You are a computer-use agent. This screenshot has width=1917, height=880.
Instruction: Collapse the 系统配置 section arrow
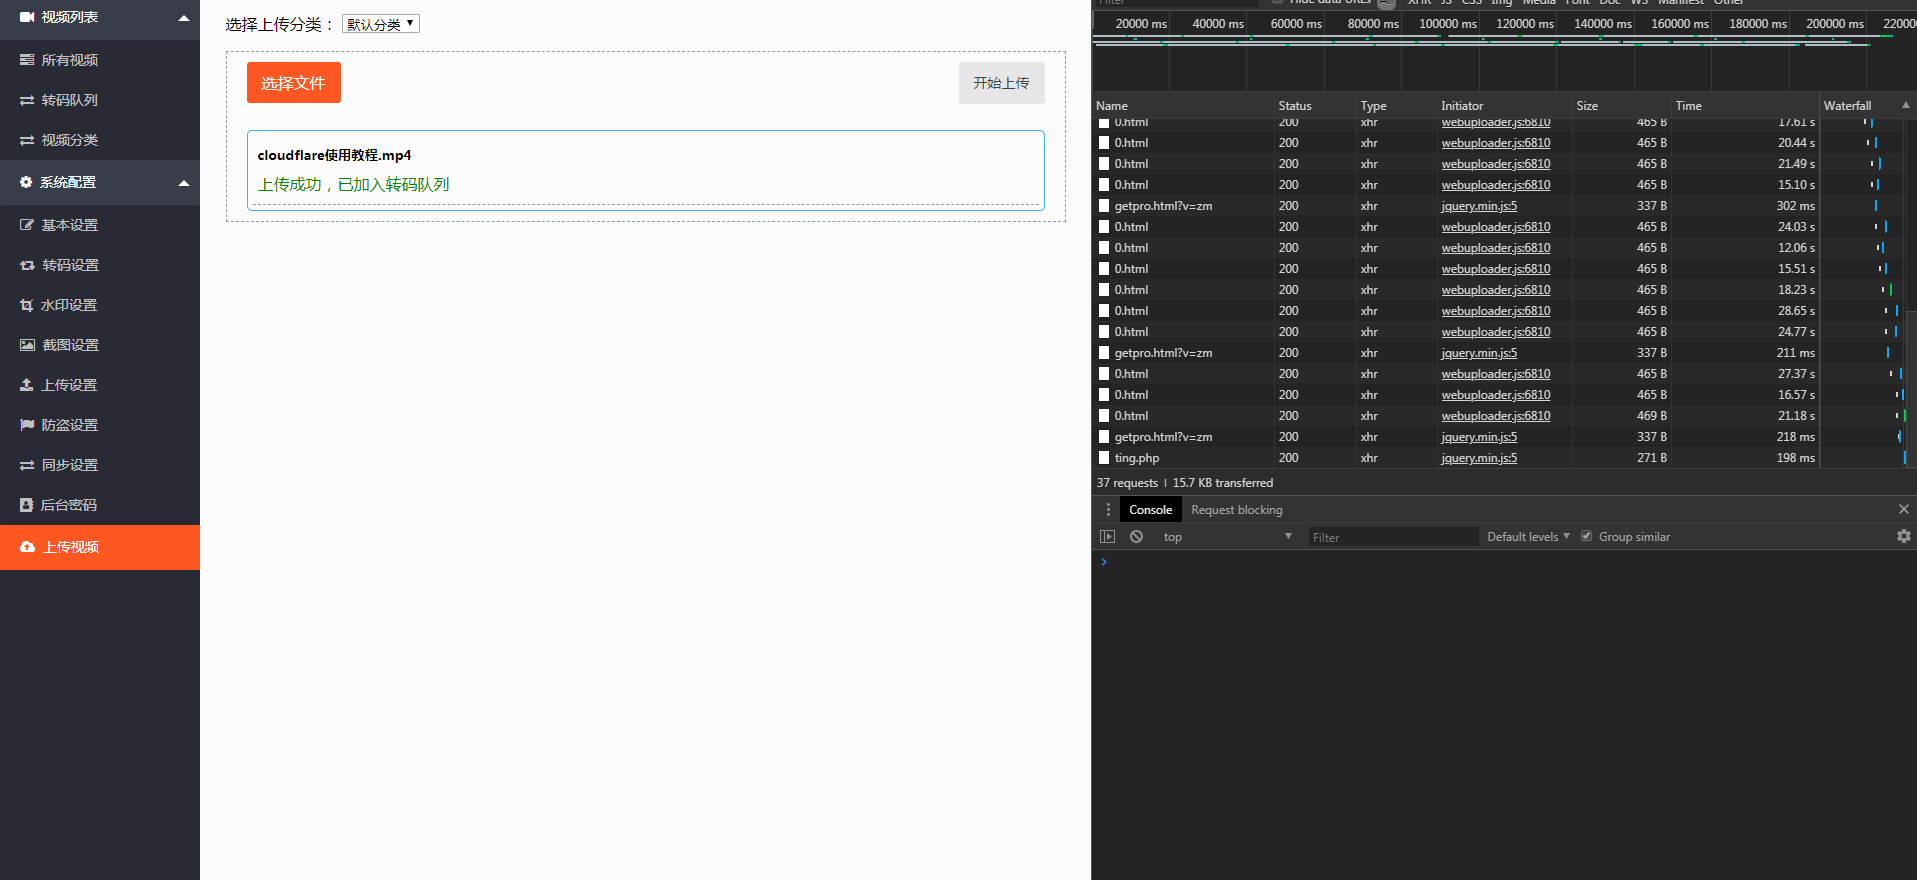pos(184,183)
